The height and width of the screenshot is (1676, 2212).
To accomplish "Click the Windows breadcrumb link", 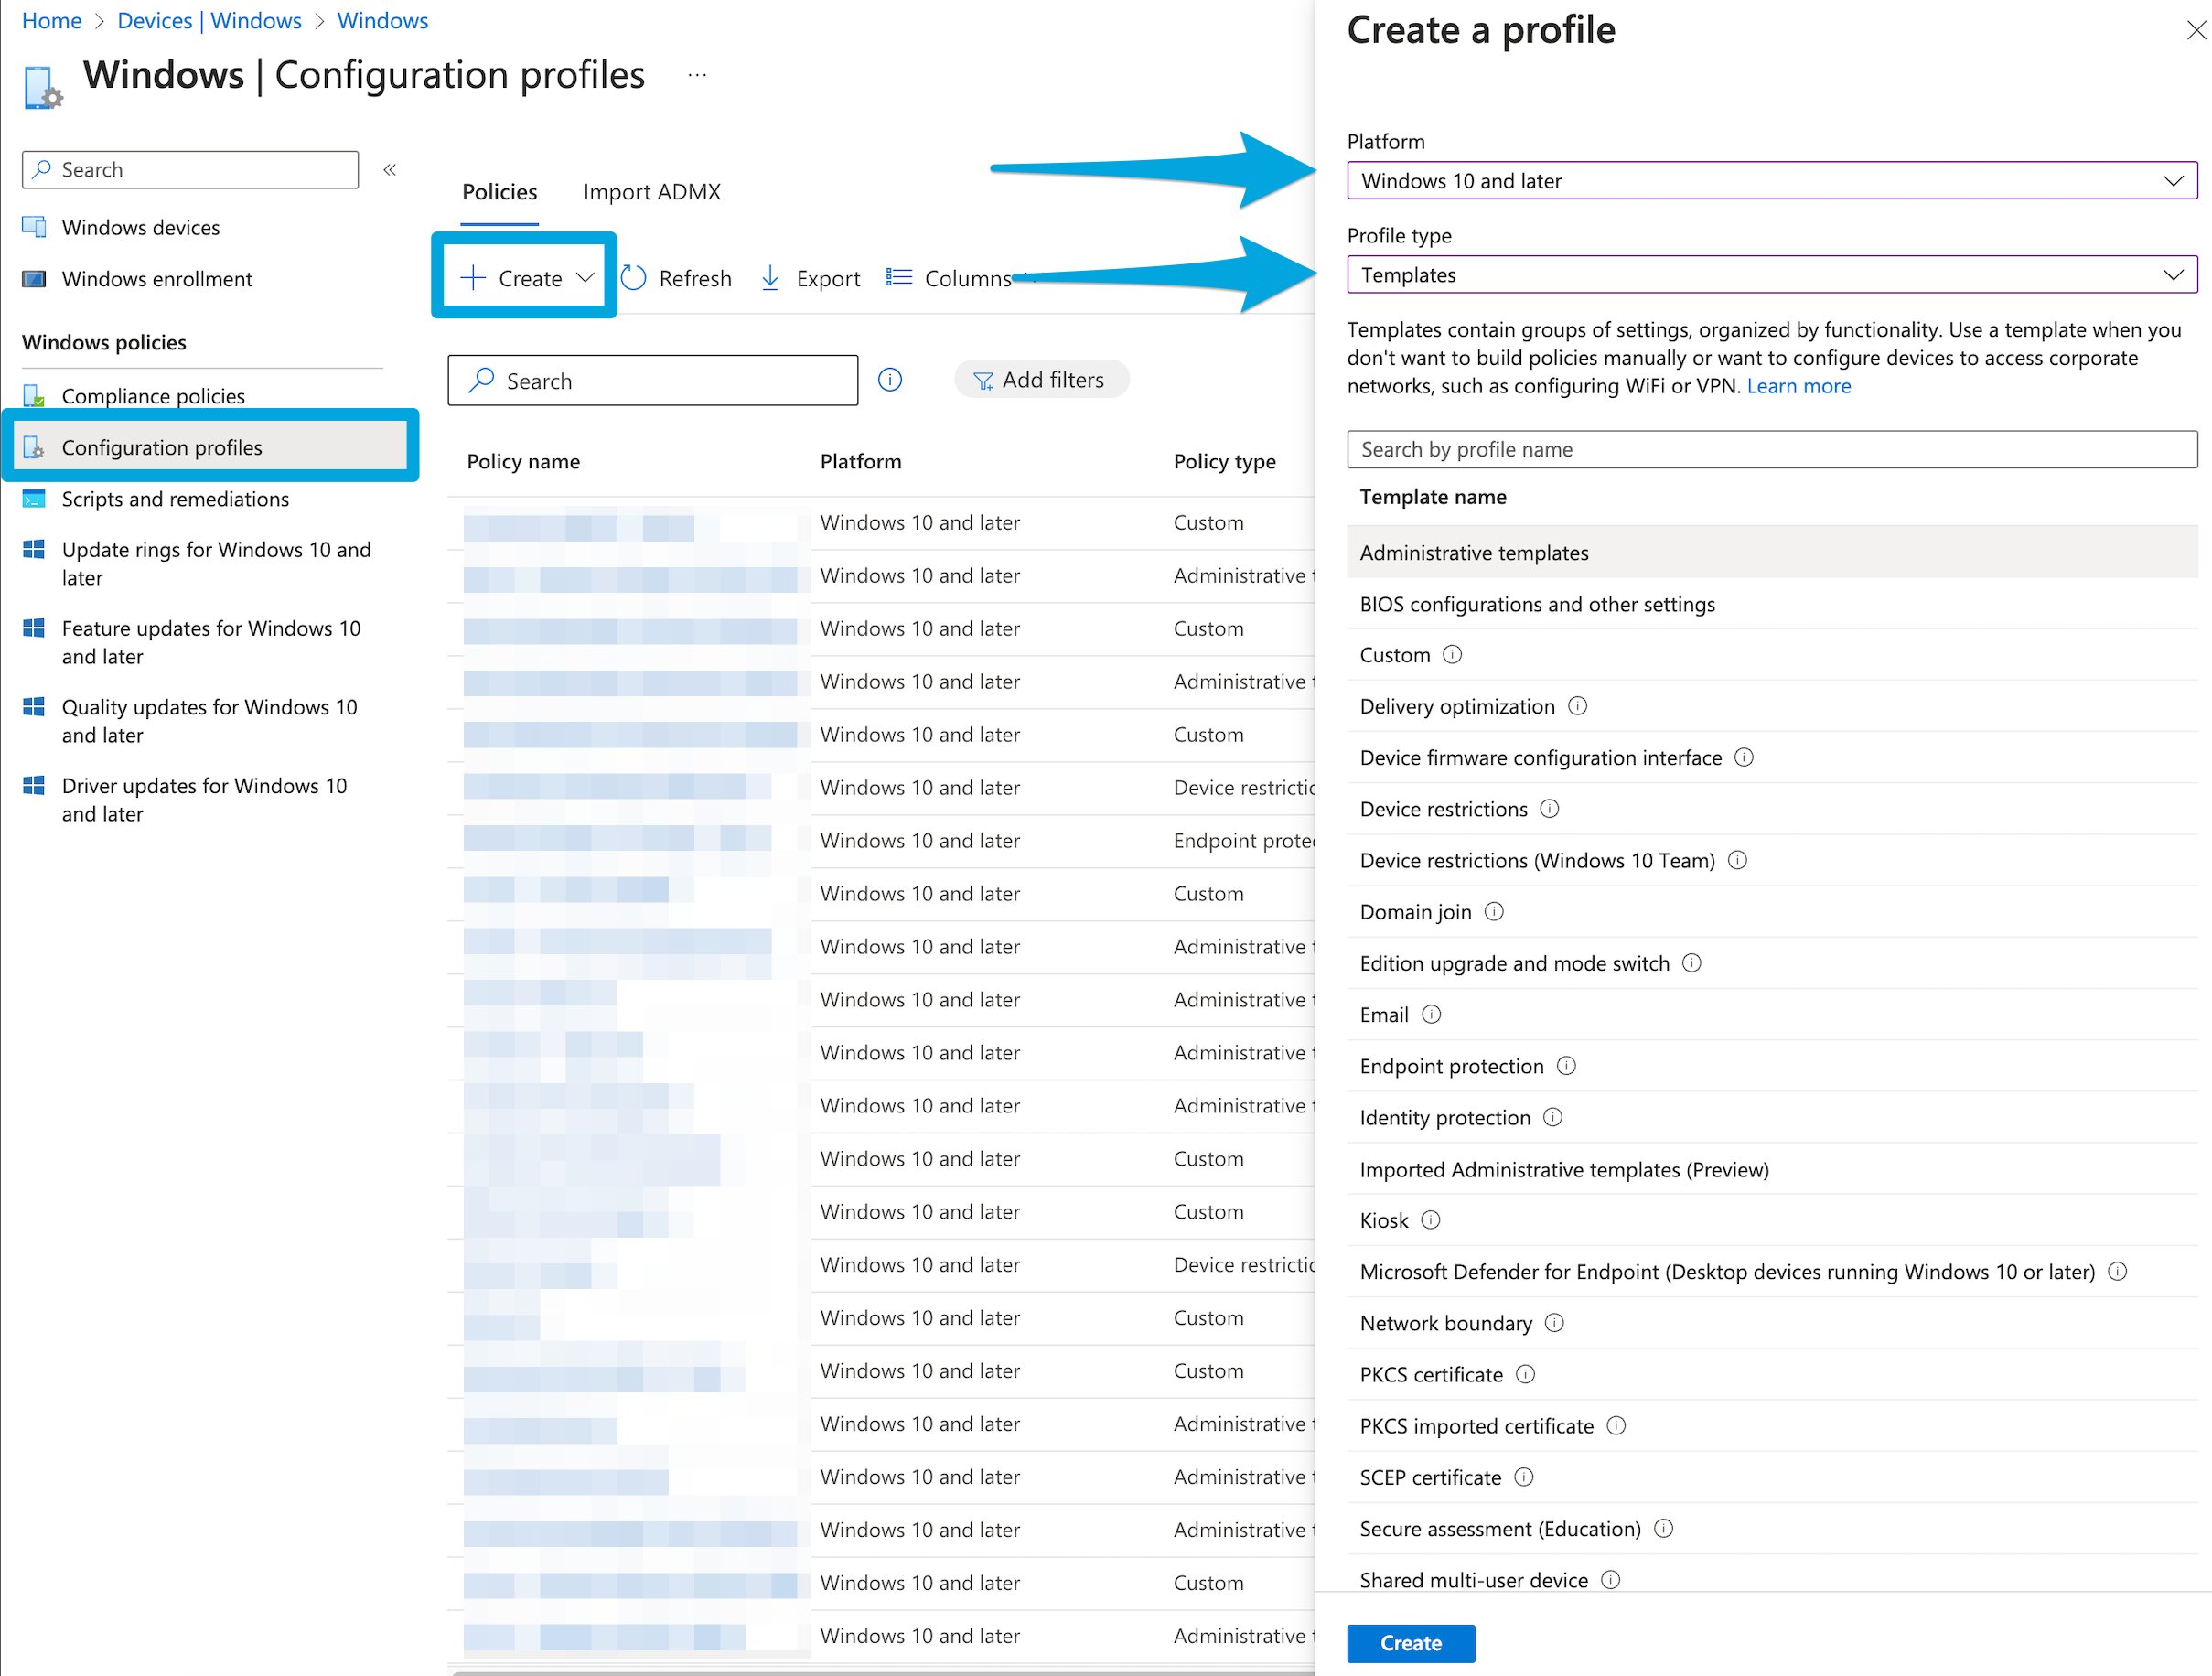I will click(383, 20).
